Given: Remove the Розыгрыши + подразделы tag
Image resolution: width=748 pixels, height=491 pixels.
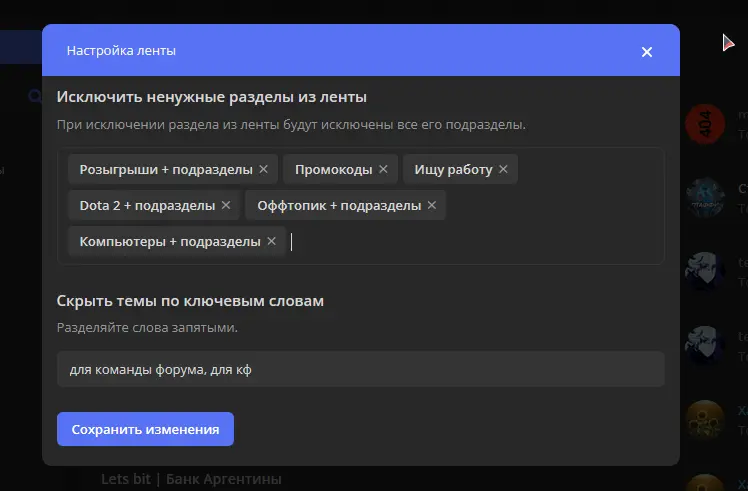Looking at the screenshot, I should (x=263, y=169).
